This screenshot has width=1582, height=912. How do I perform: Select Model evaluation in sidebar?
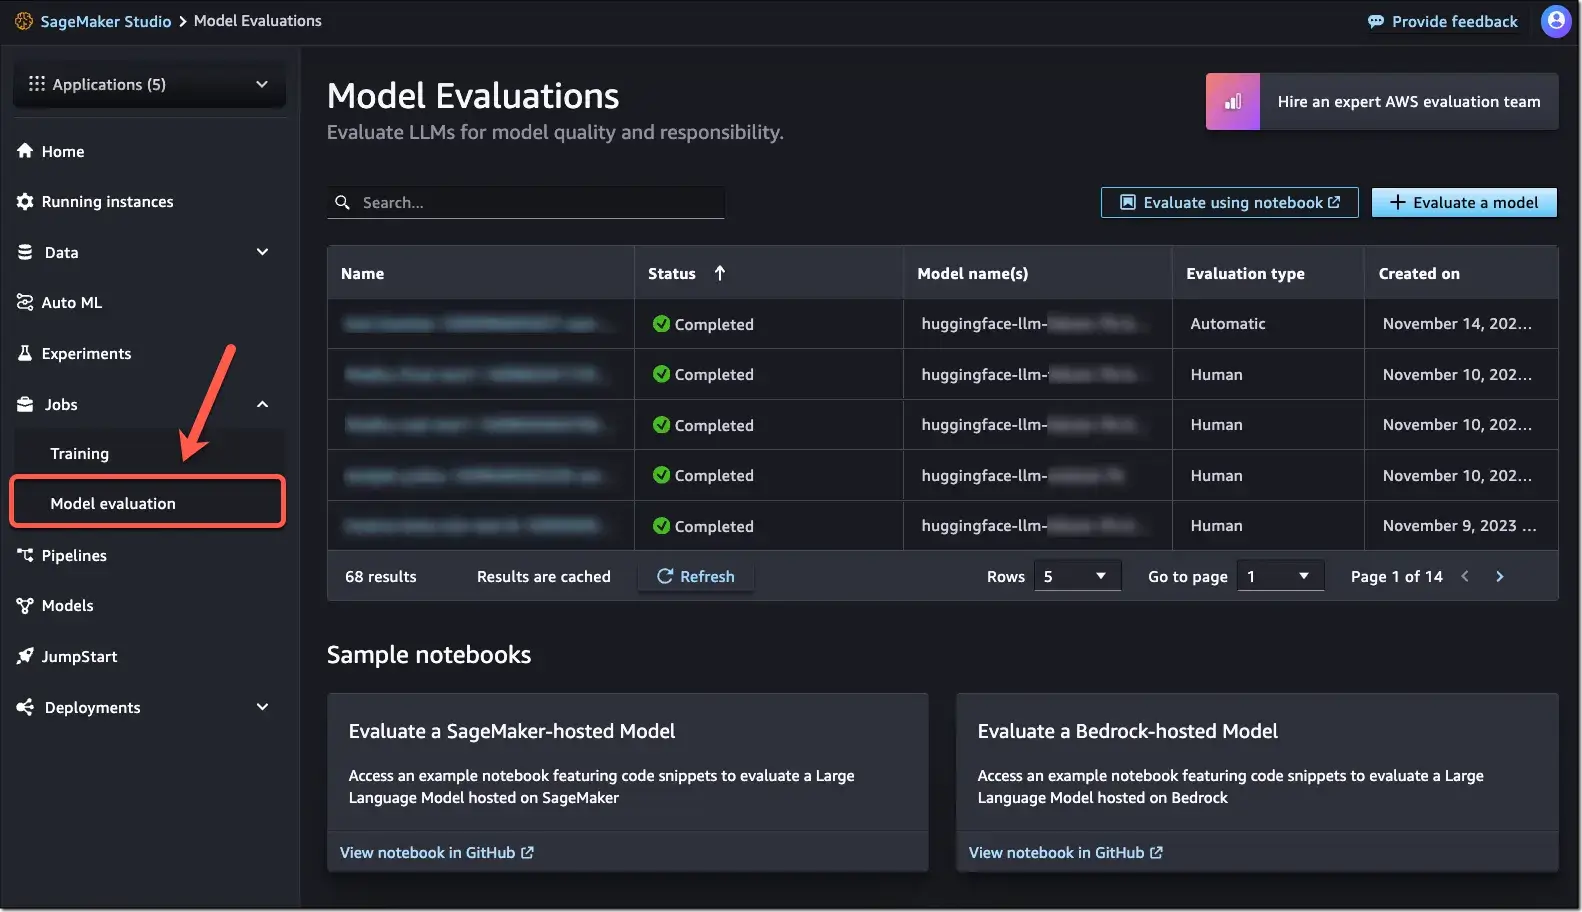click(113, 504)
